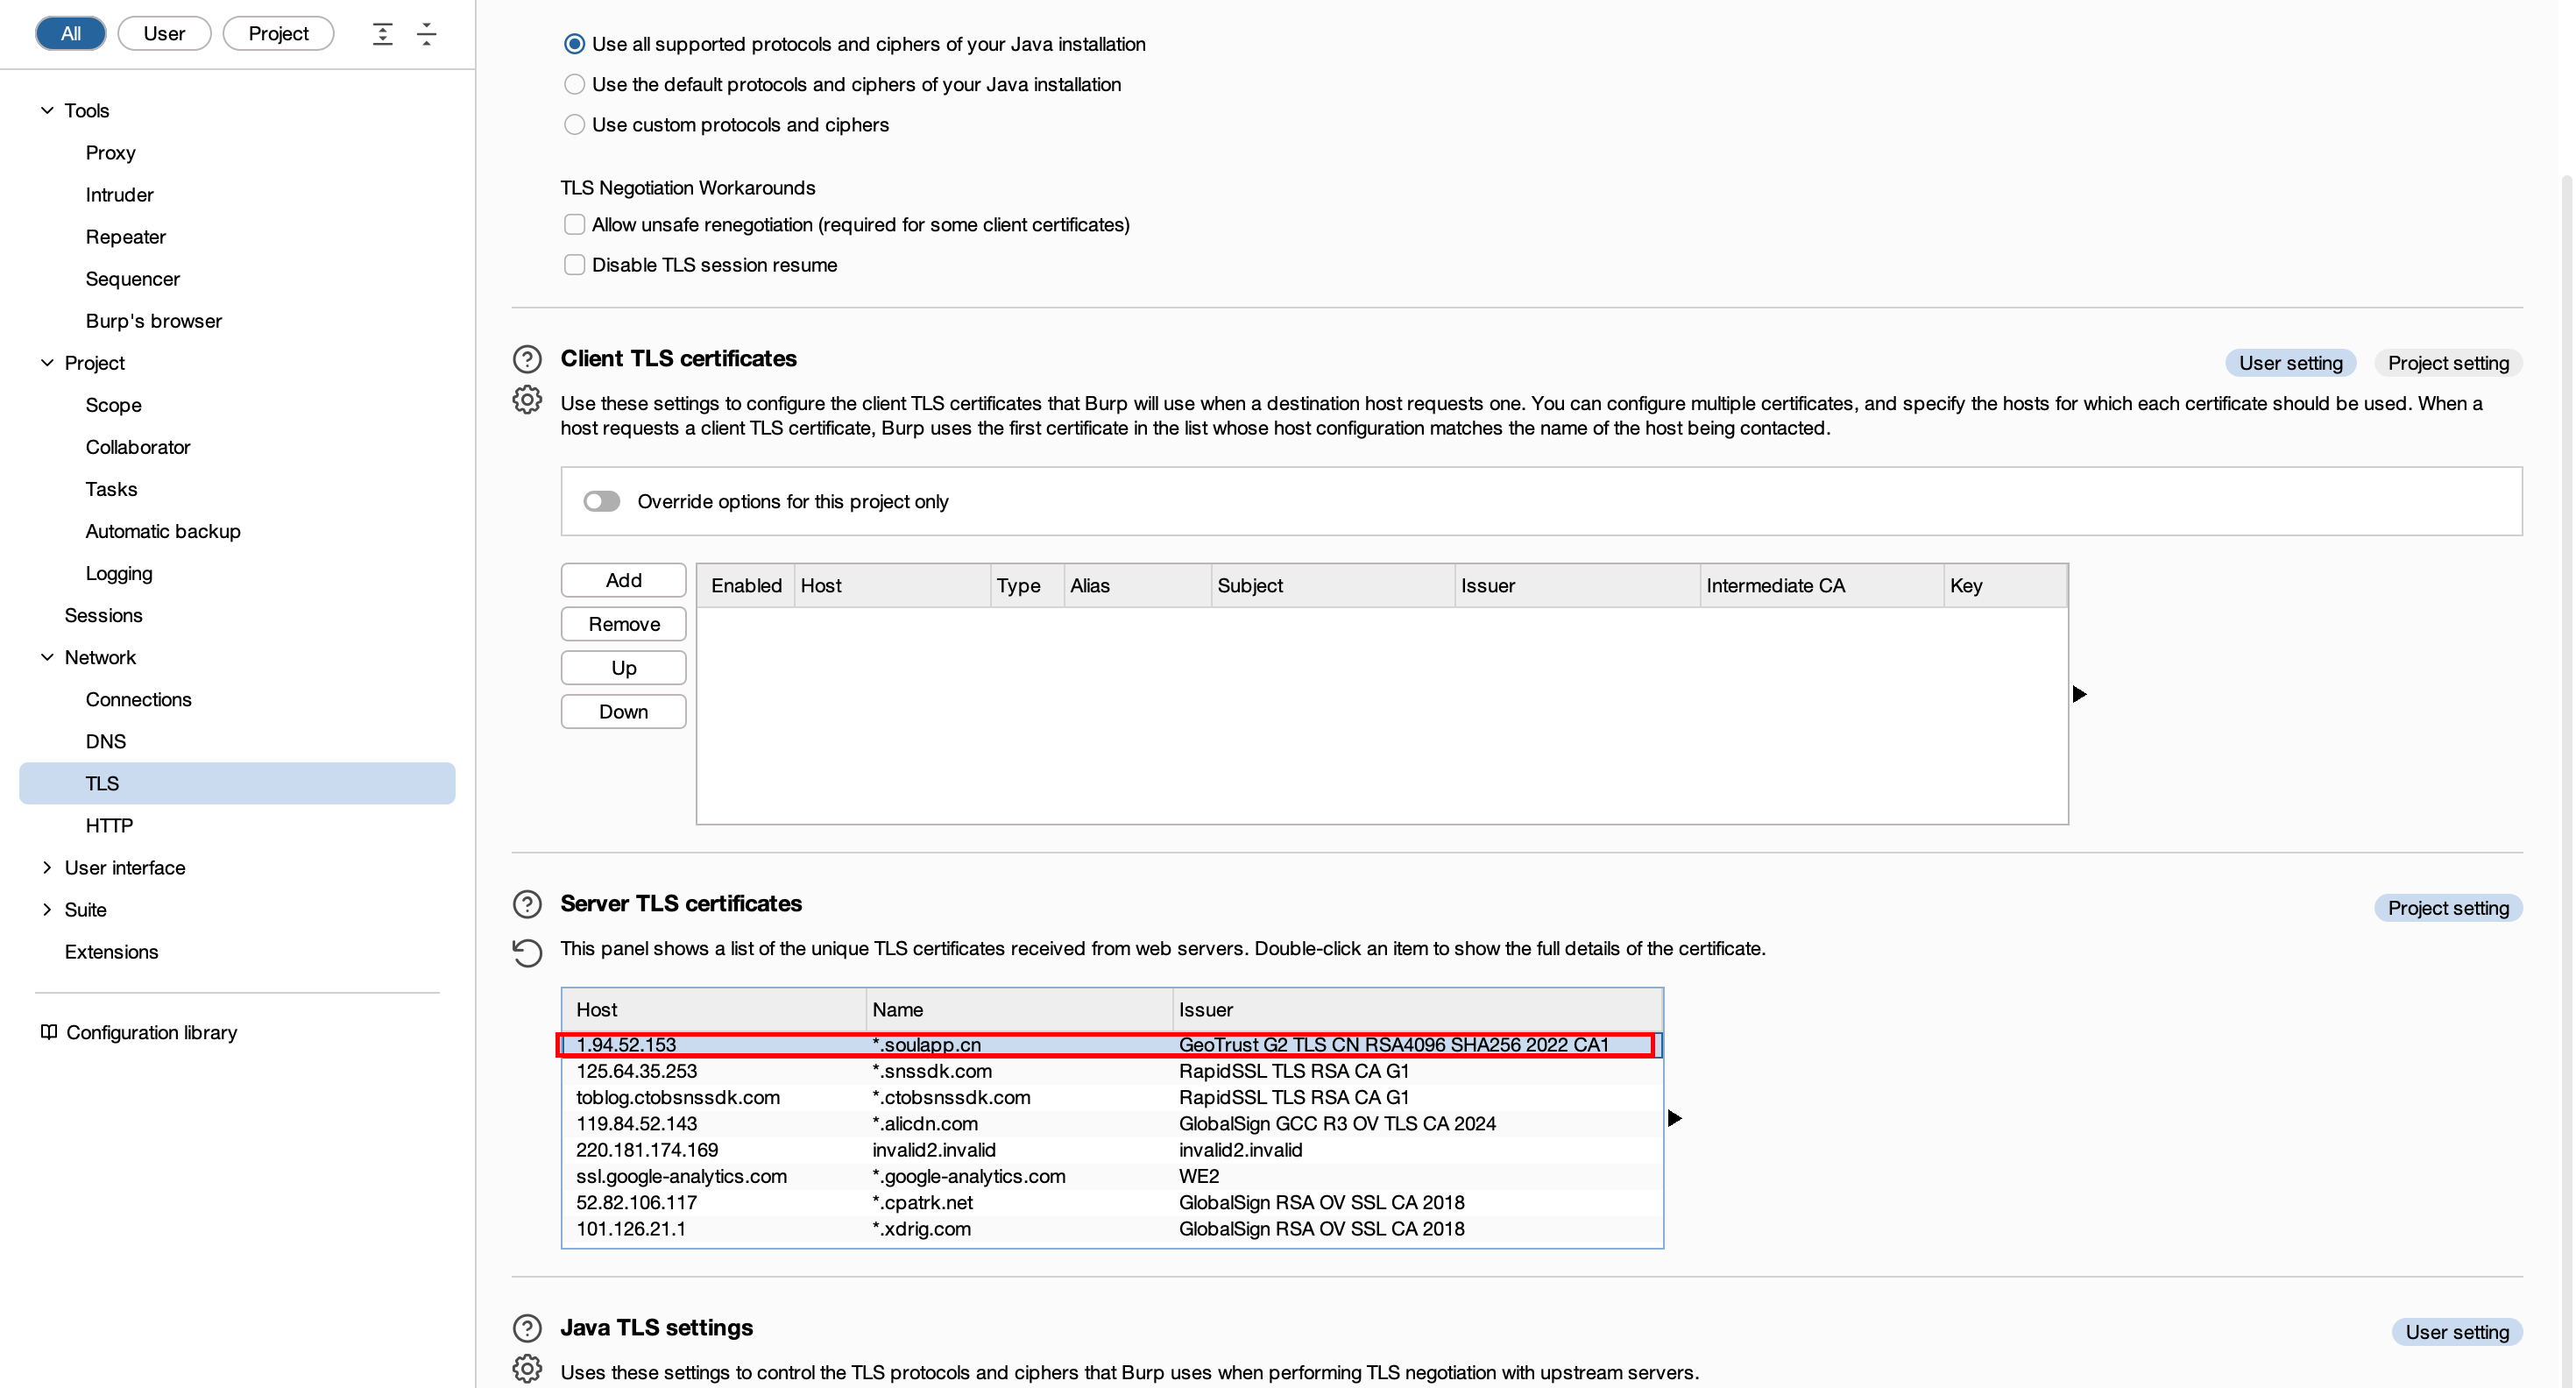Select the *.alicdn.com certificate row
Image resolution: width=2576 pixels, height=1388 pixels.
[1112, 1124]
